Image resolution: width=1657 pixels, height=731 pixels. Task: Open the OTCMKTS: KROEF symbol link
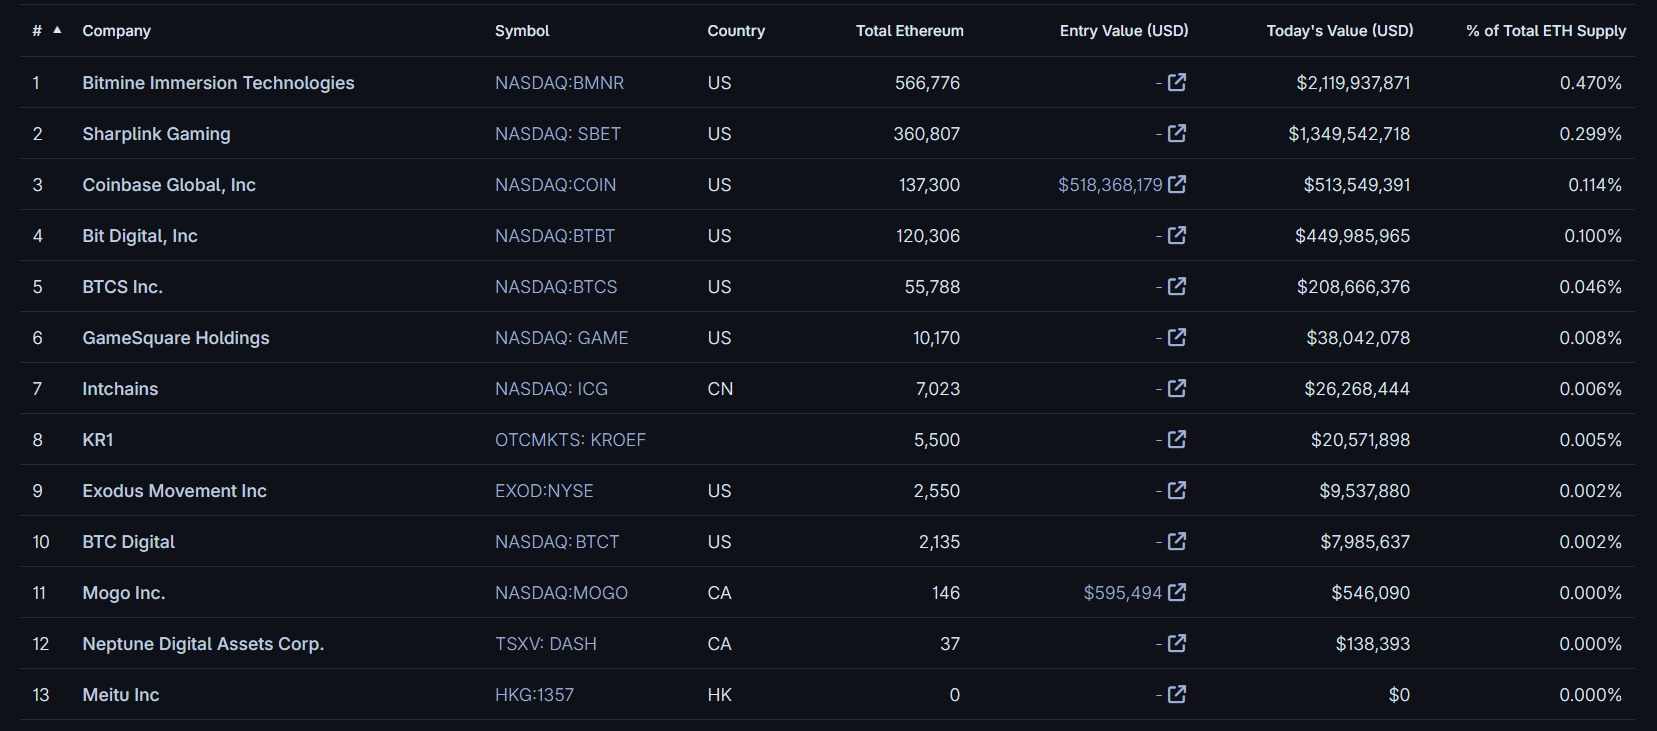[x=570, y=440]
